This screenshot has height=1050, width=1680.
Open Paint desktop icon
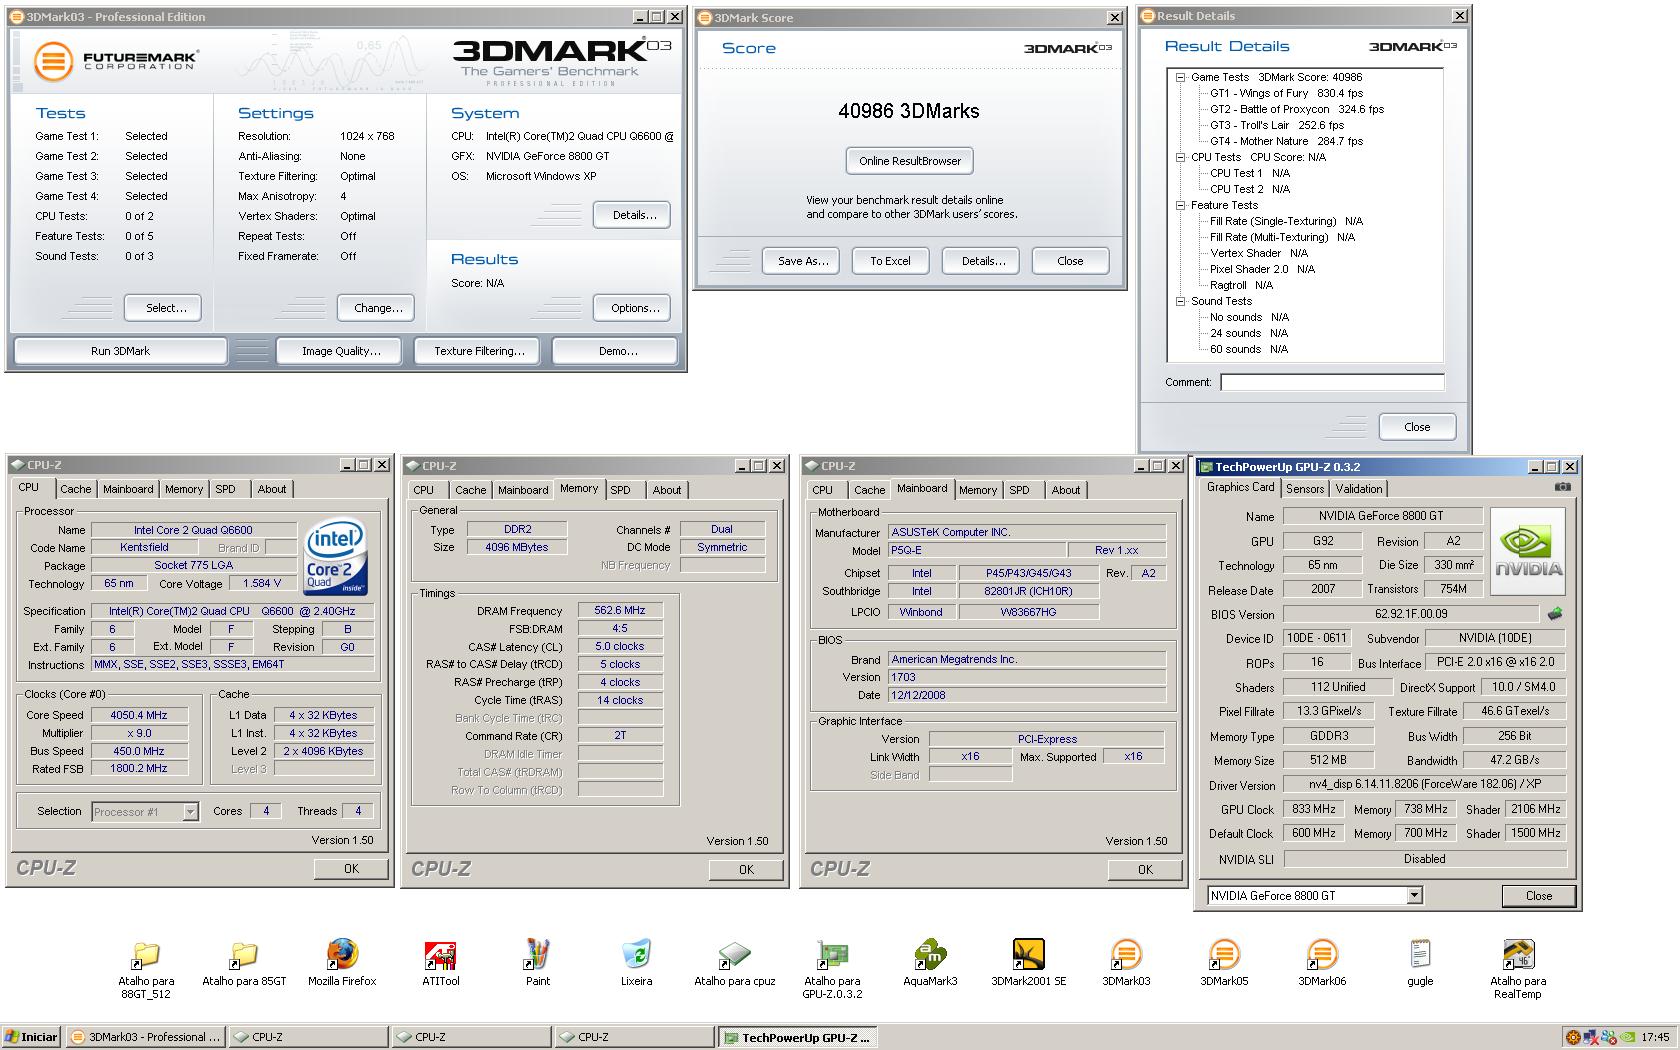point(538,963)
